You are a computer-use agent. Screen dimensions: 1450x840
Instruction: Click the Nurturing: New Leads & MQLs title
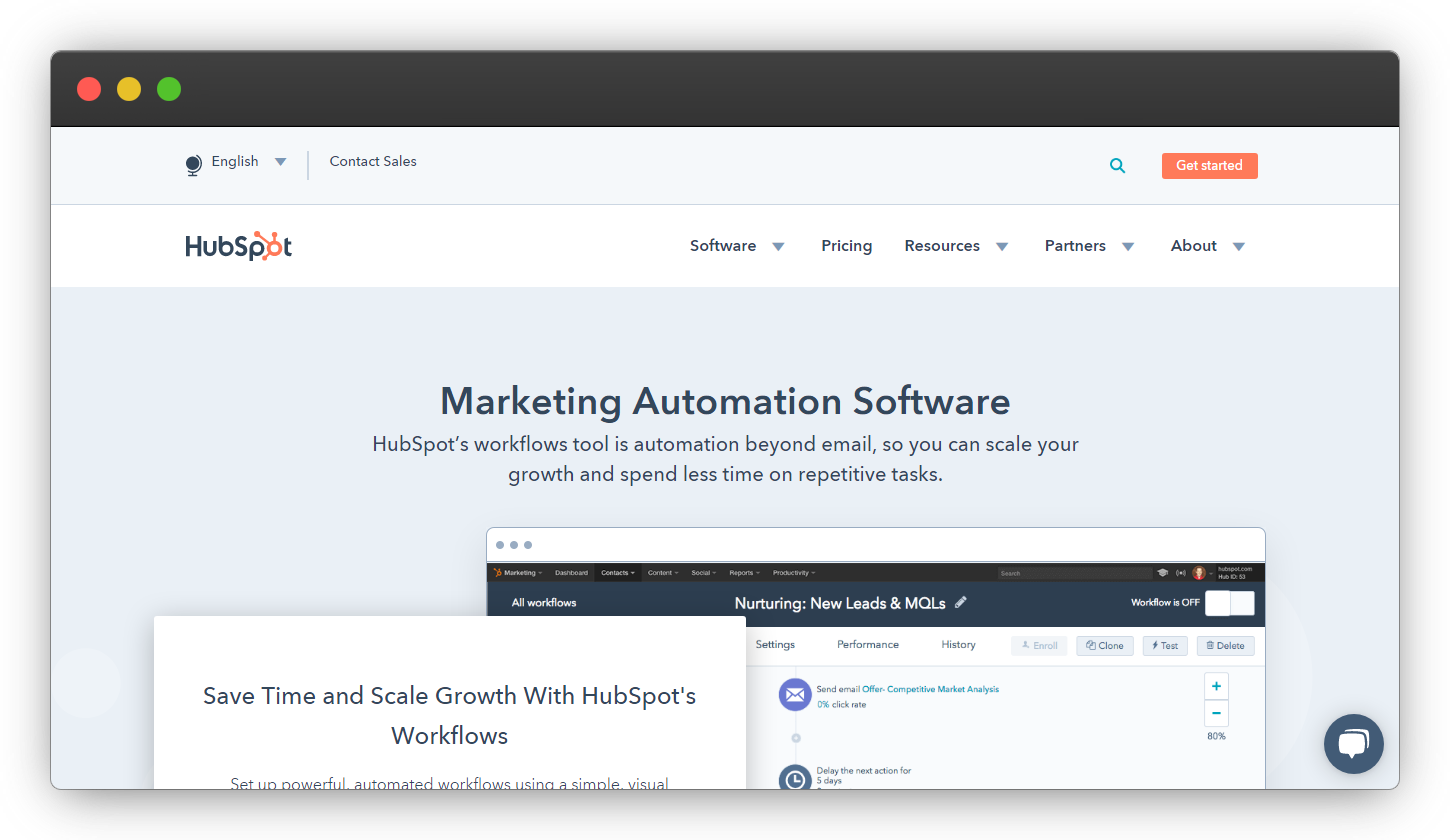click(x=840, y=603)
